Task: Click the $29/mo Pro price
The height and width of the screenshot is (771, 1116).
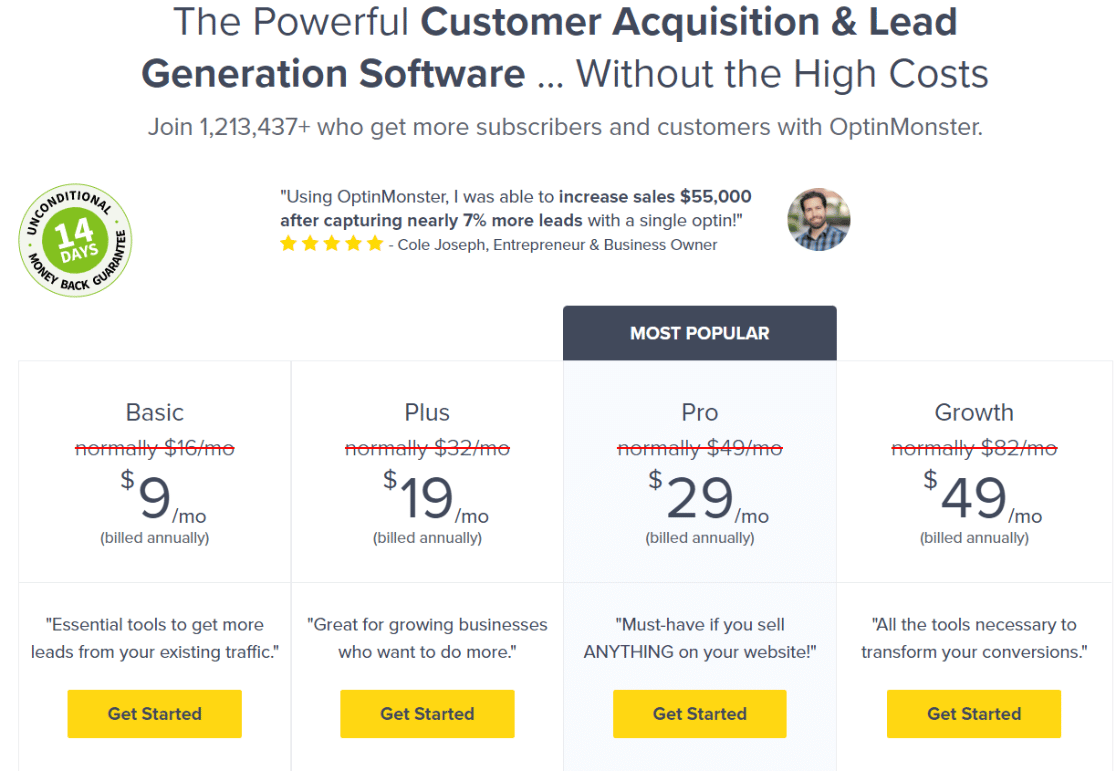Action: (708, 496)
